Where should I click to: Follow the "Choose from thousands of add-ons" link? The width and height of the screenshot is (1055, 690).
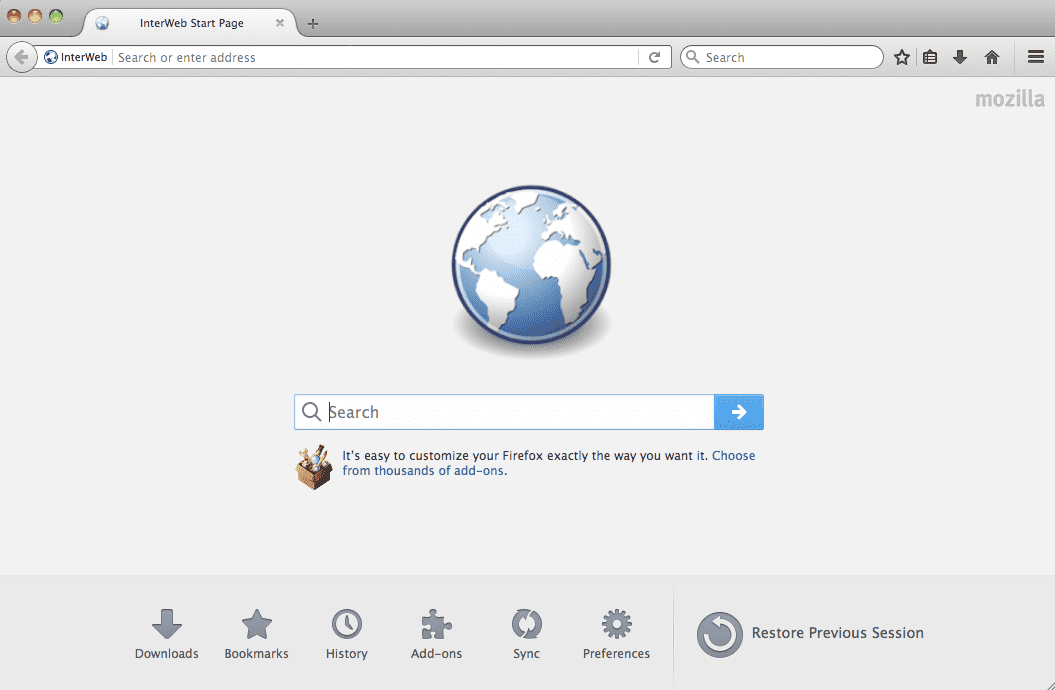548,463
